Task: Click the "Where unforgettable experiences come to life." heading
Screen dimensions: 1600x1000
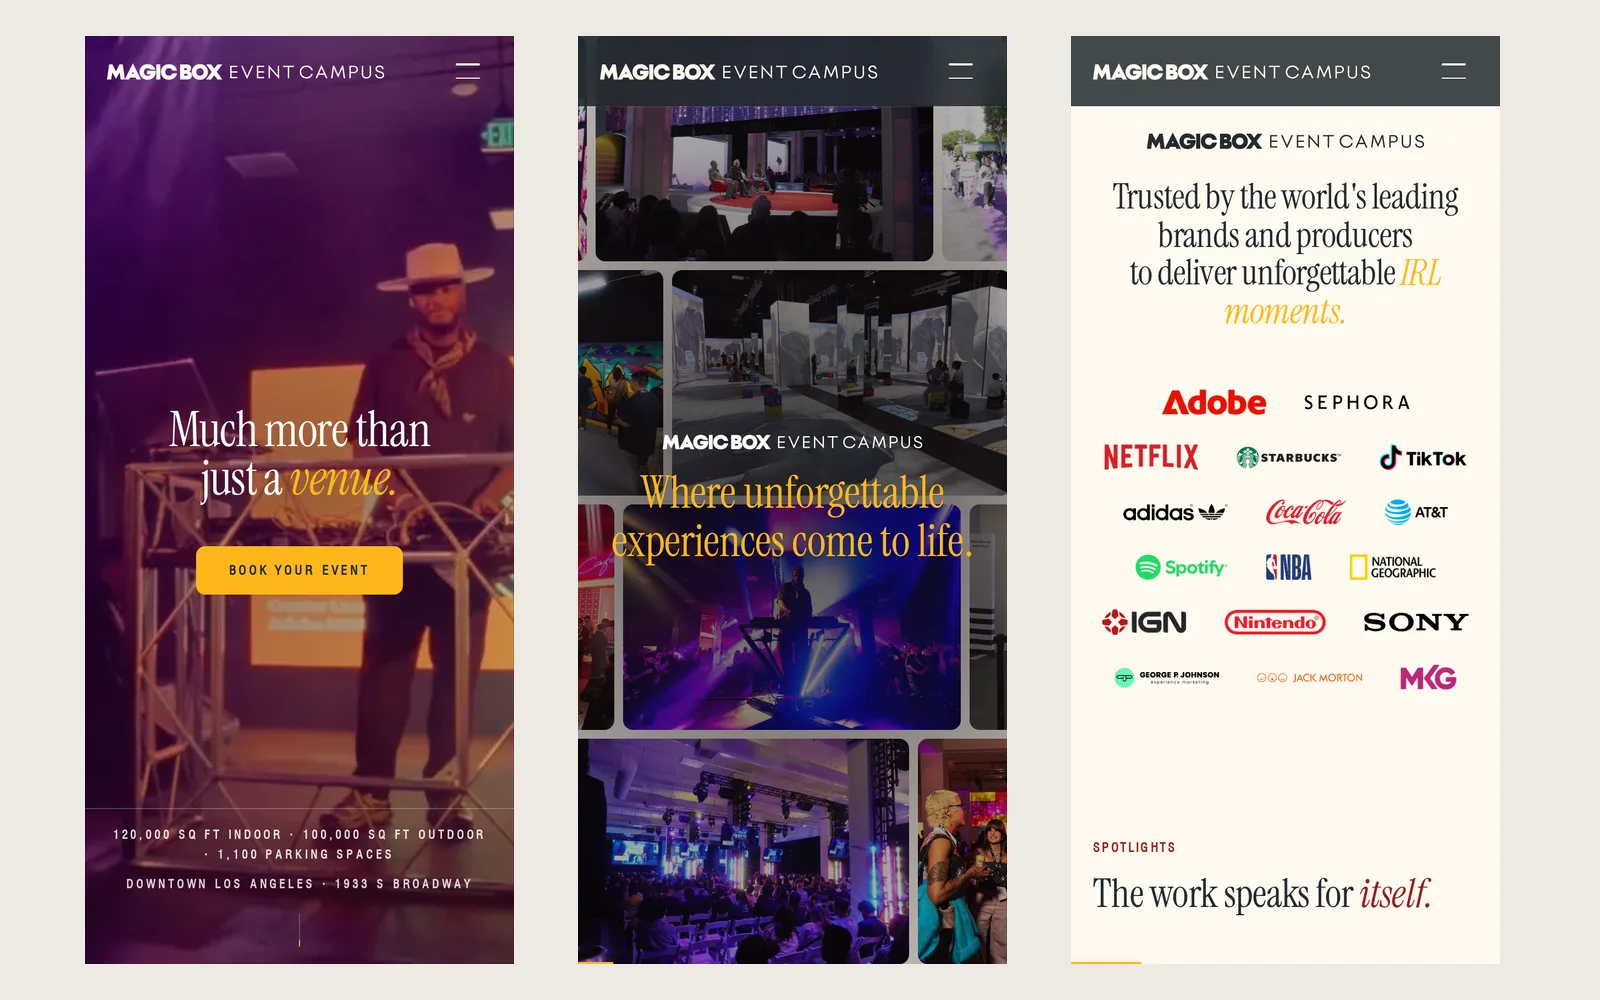Action: click(792, 517)
